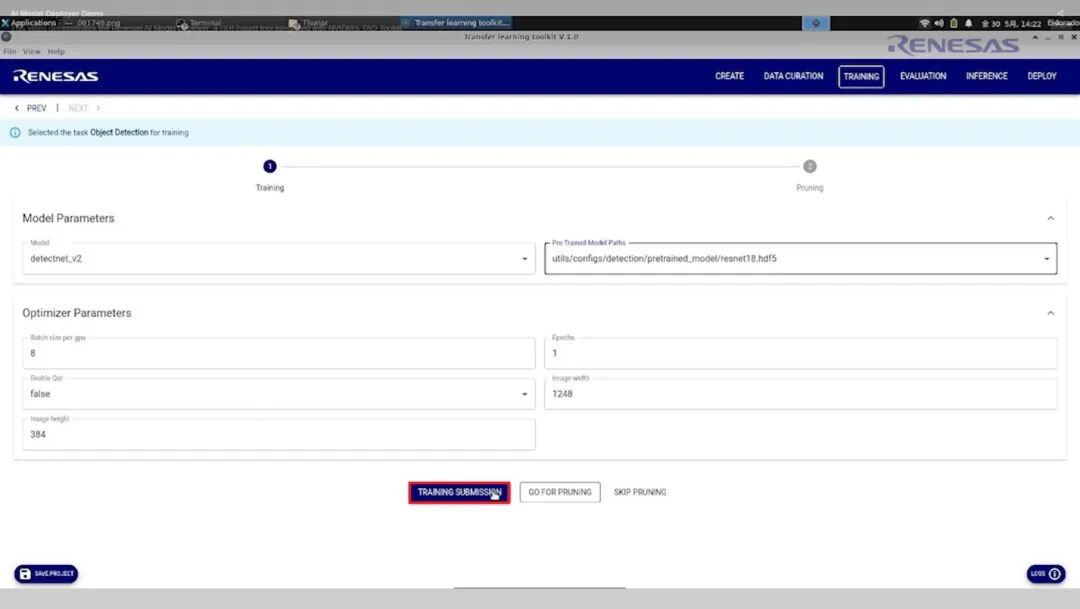Open the LOGS button label
1080x609 pixels.
pos(1037,574)
